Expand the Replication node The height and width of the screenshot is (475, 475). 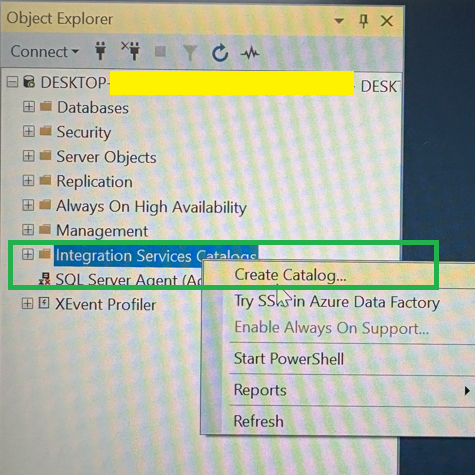[x=28, y=180]
